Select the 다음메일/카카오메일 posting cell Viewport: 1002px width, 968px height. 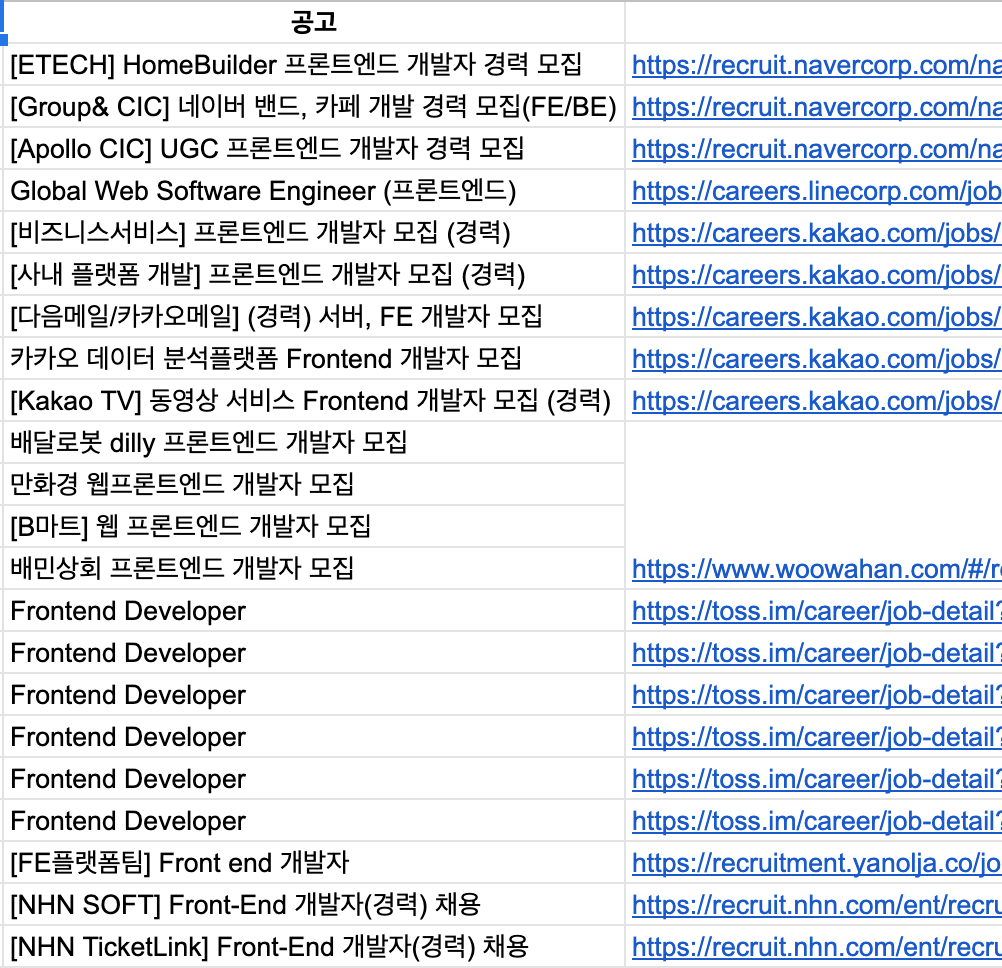314,317
